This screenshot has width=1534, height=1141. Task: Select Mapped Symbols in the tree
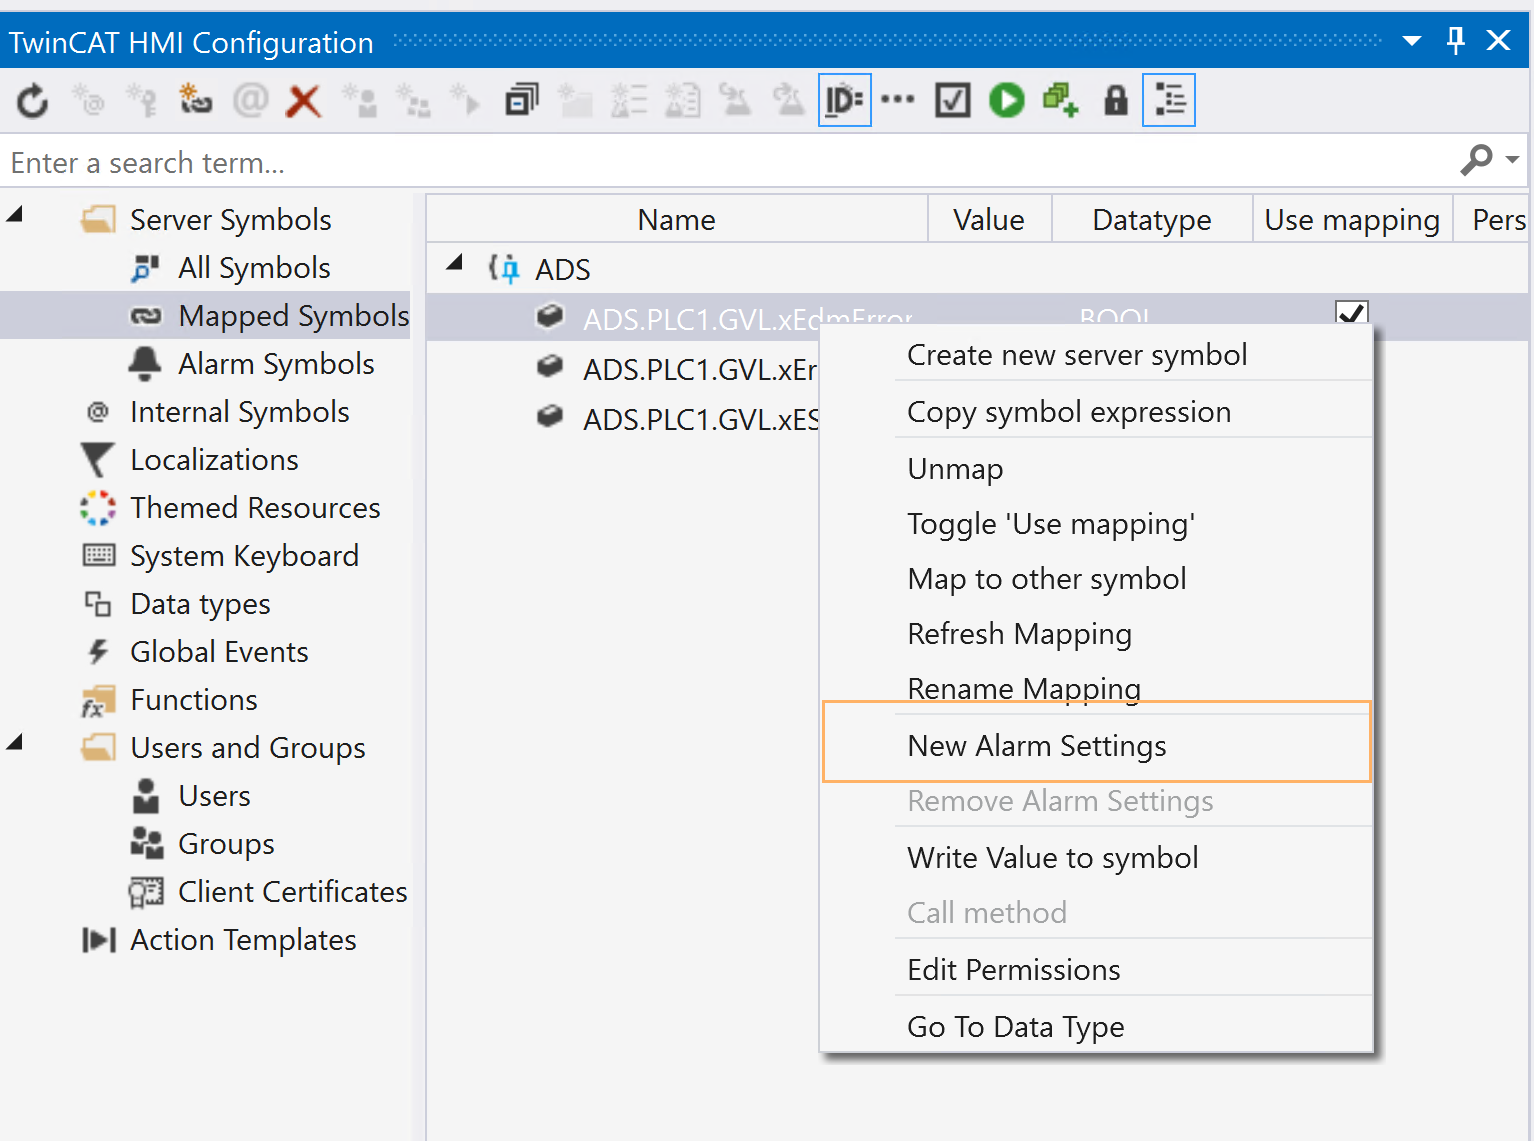(294, 316)
